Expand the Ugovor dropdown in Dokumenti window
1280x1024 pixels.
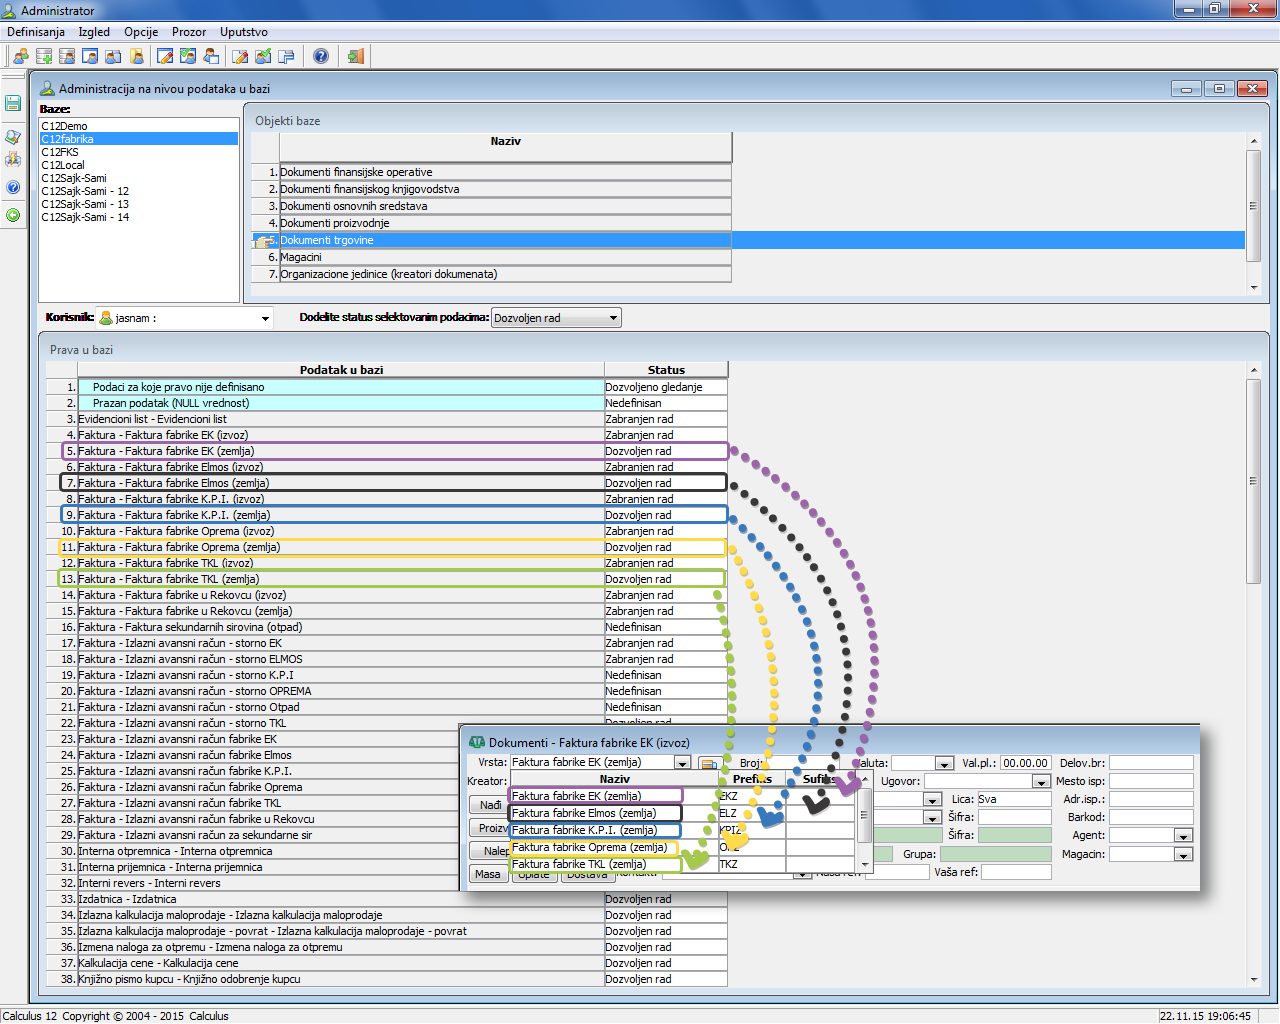[x=1041, y=782]
